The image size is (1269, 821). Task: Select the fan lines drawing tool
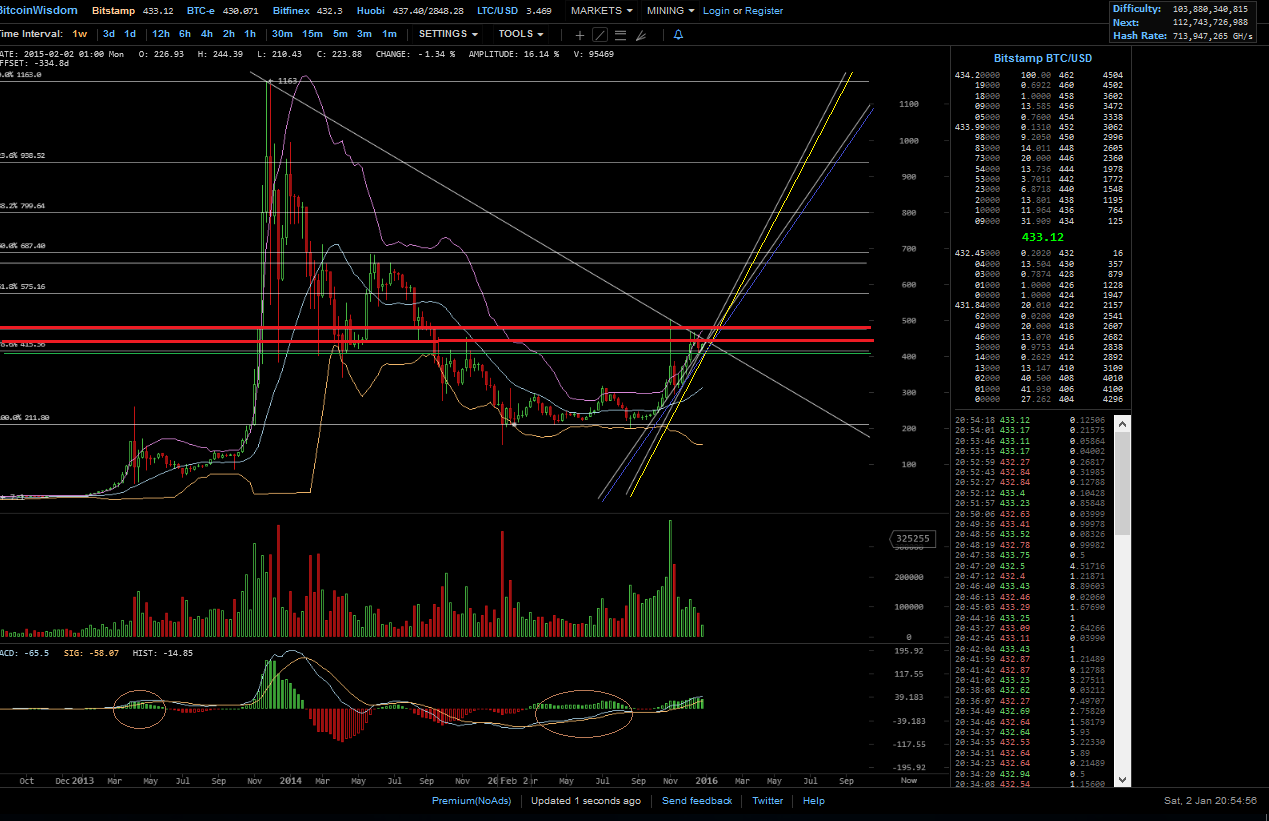[x=641, y=35]
